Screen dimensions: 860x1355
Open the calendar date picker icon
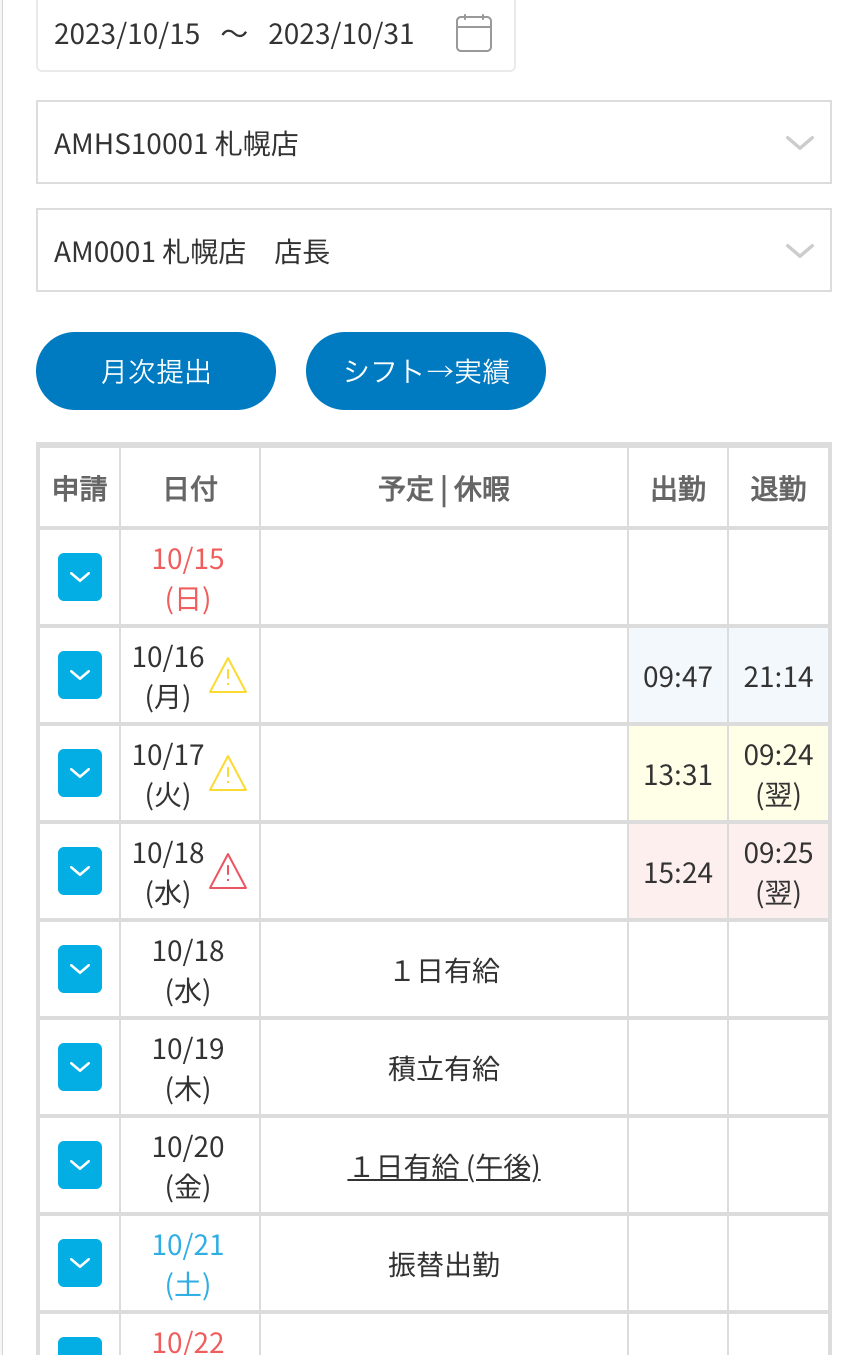pos(473,34)
